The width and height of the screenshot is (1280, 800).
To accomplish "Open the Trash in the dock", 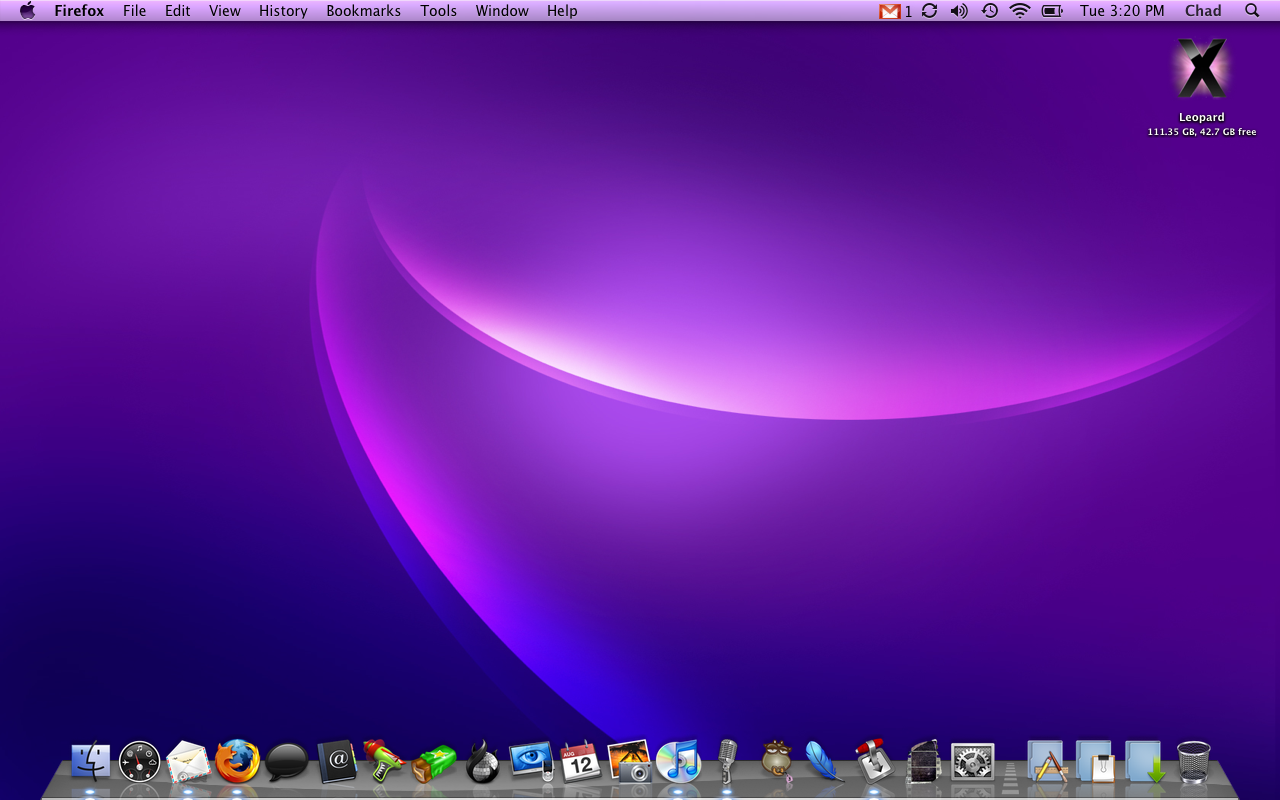I will [x=1193, y=762].
